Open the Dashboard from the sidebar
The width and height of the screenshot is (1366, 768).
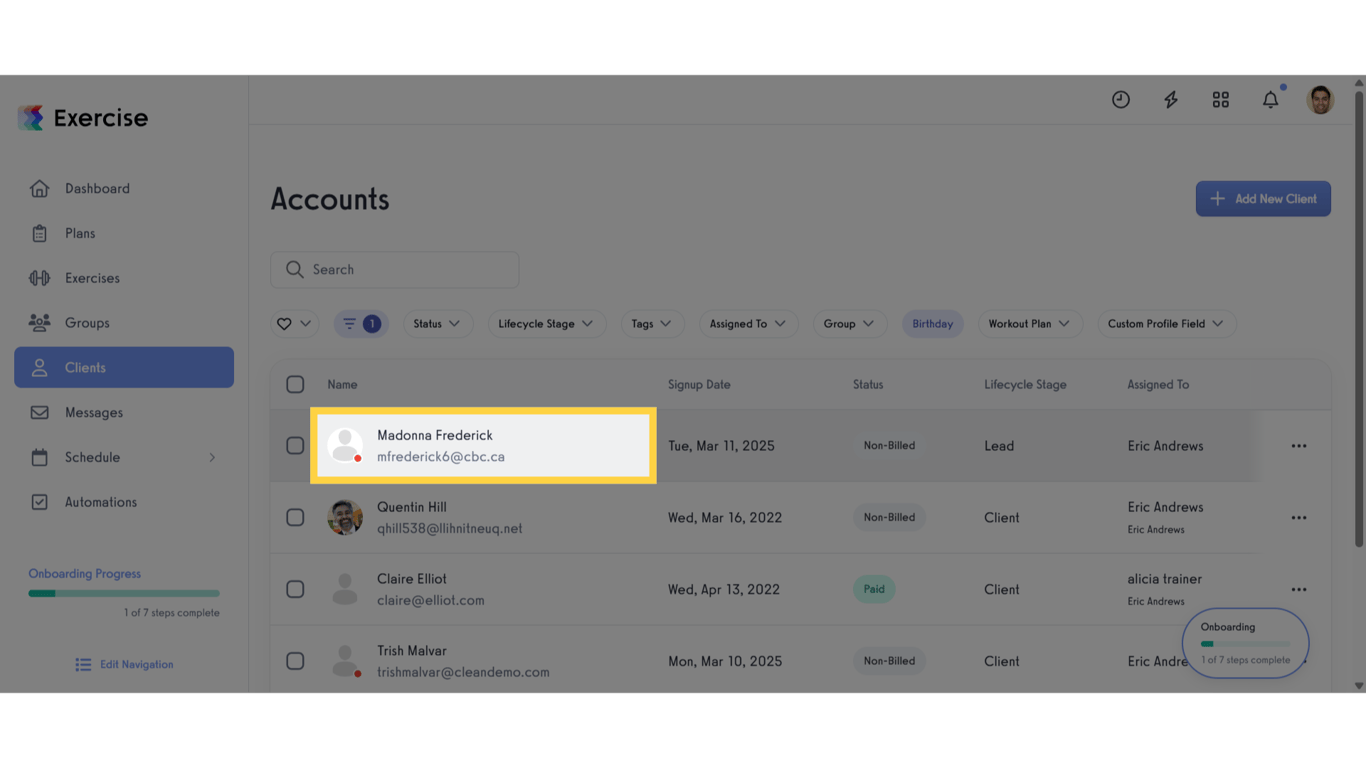(96, 188)
